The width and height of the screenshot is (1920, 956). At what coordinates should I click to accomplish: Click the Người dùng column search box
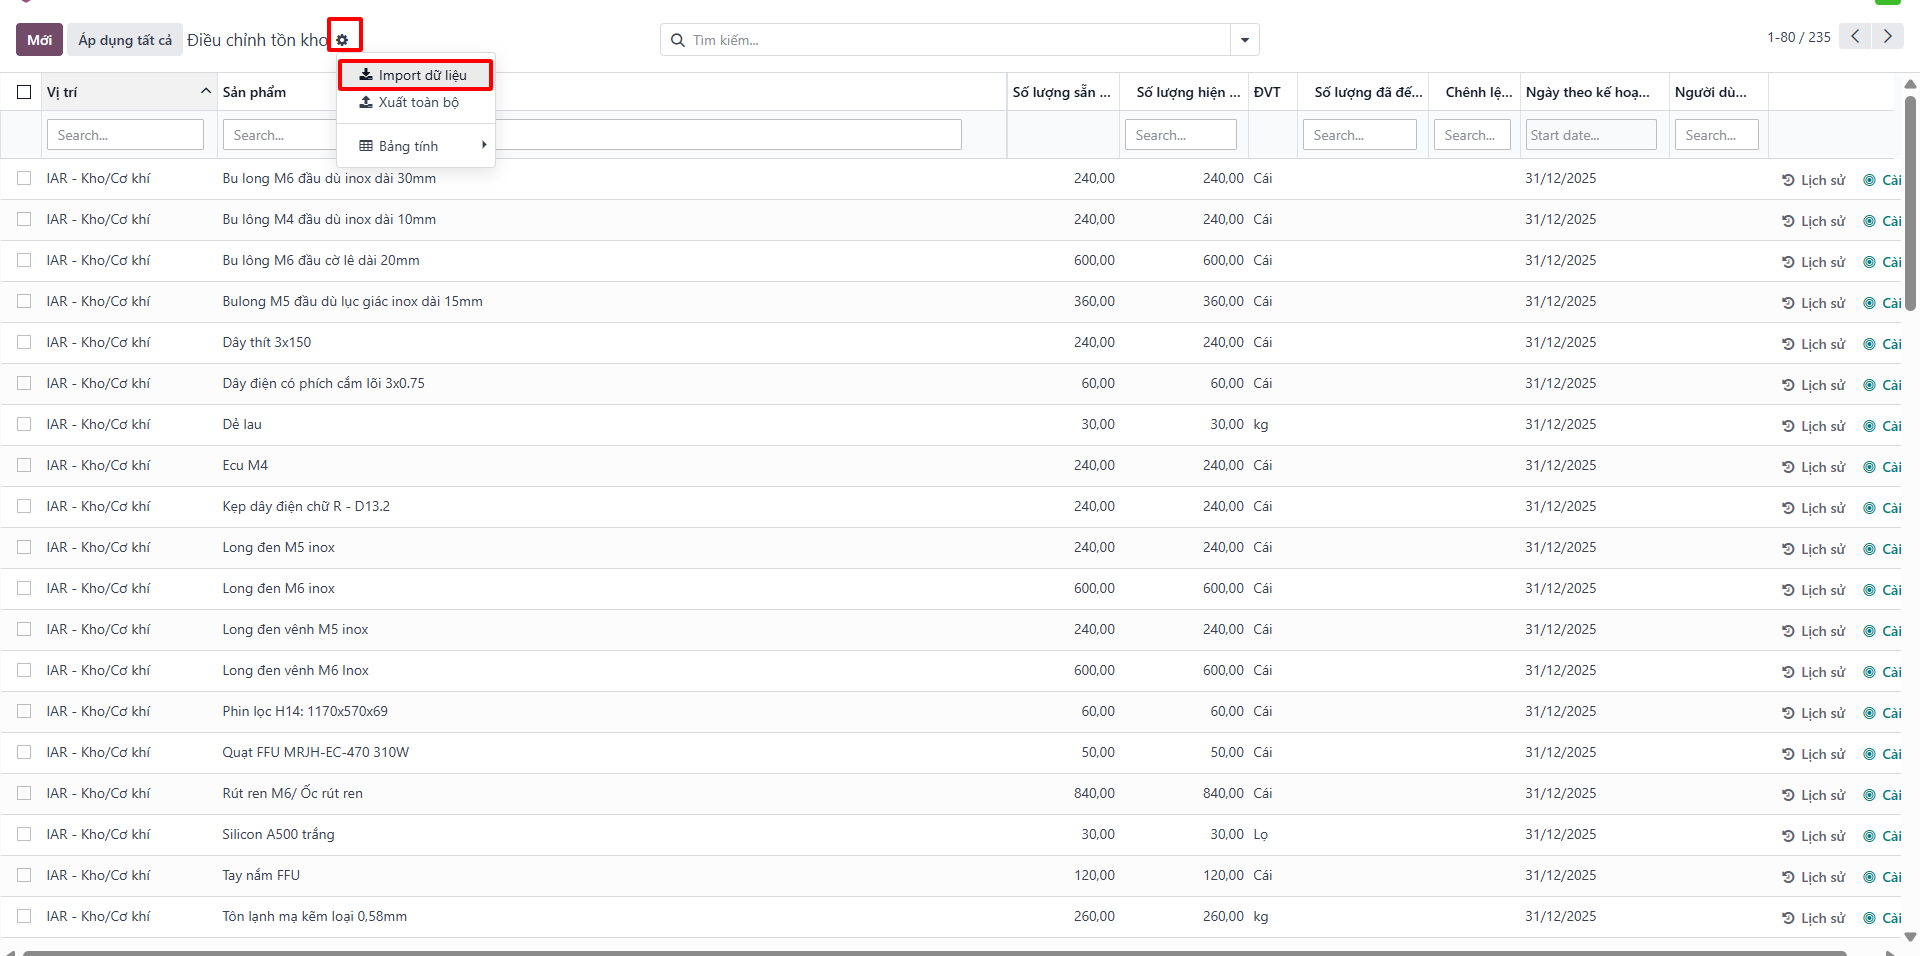point(1716,135)
